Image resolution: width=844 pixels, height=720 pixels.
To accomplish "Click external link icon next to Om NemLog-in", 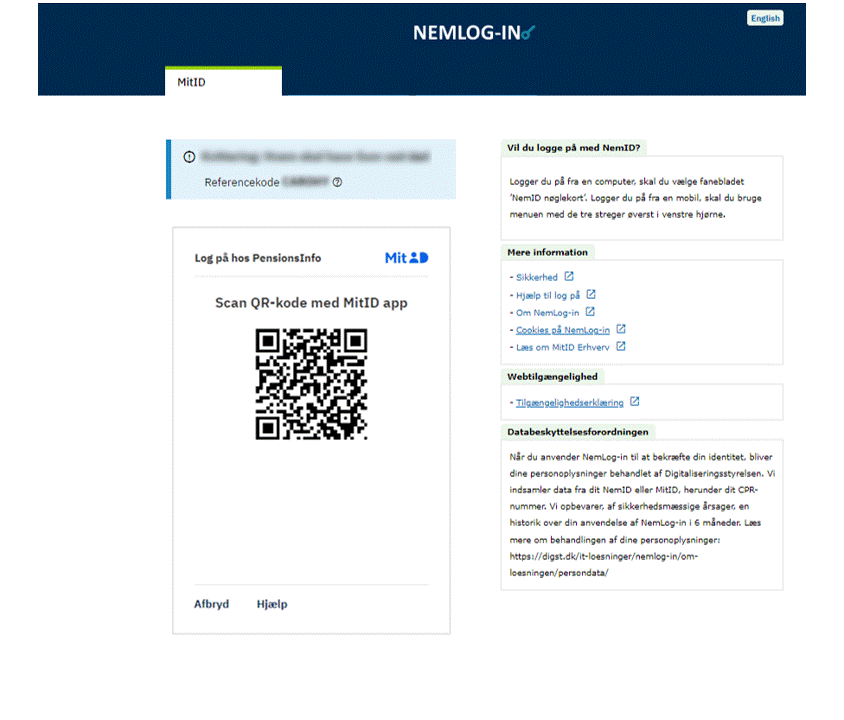I will click(589, 312).
